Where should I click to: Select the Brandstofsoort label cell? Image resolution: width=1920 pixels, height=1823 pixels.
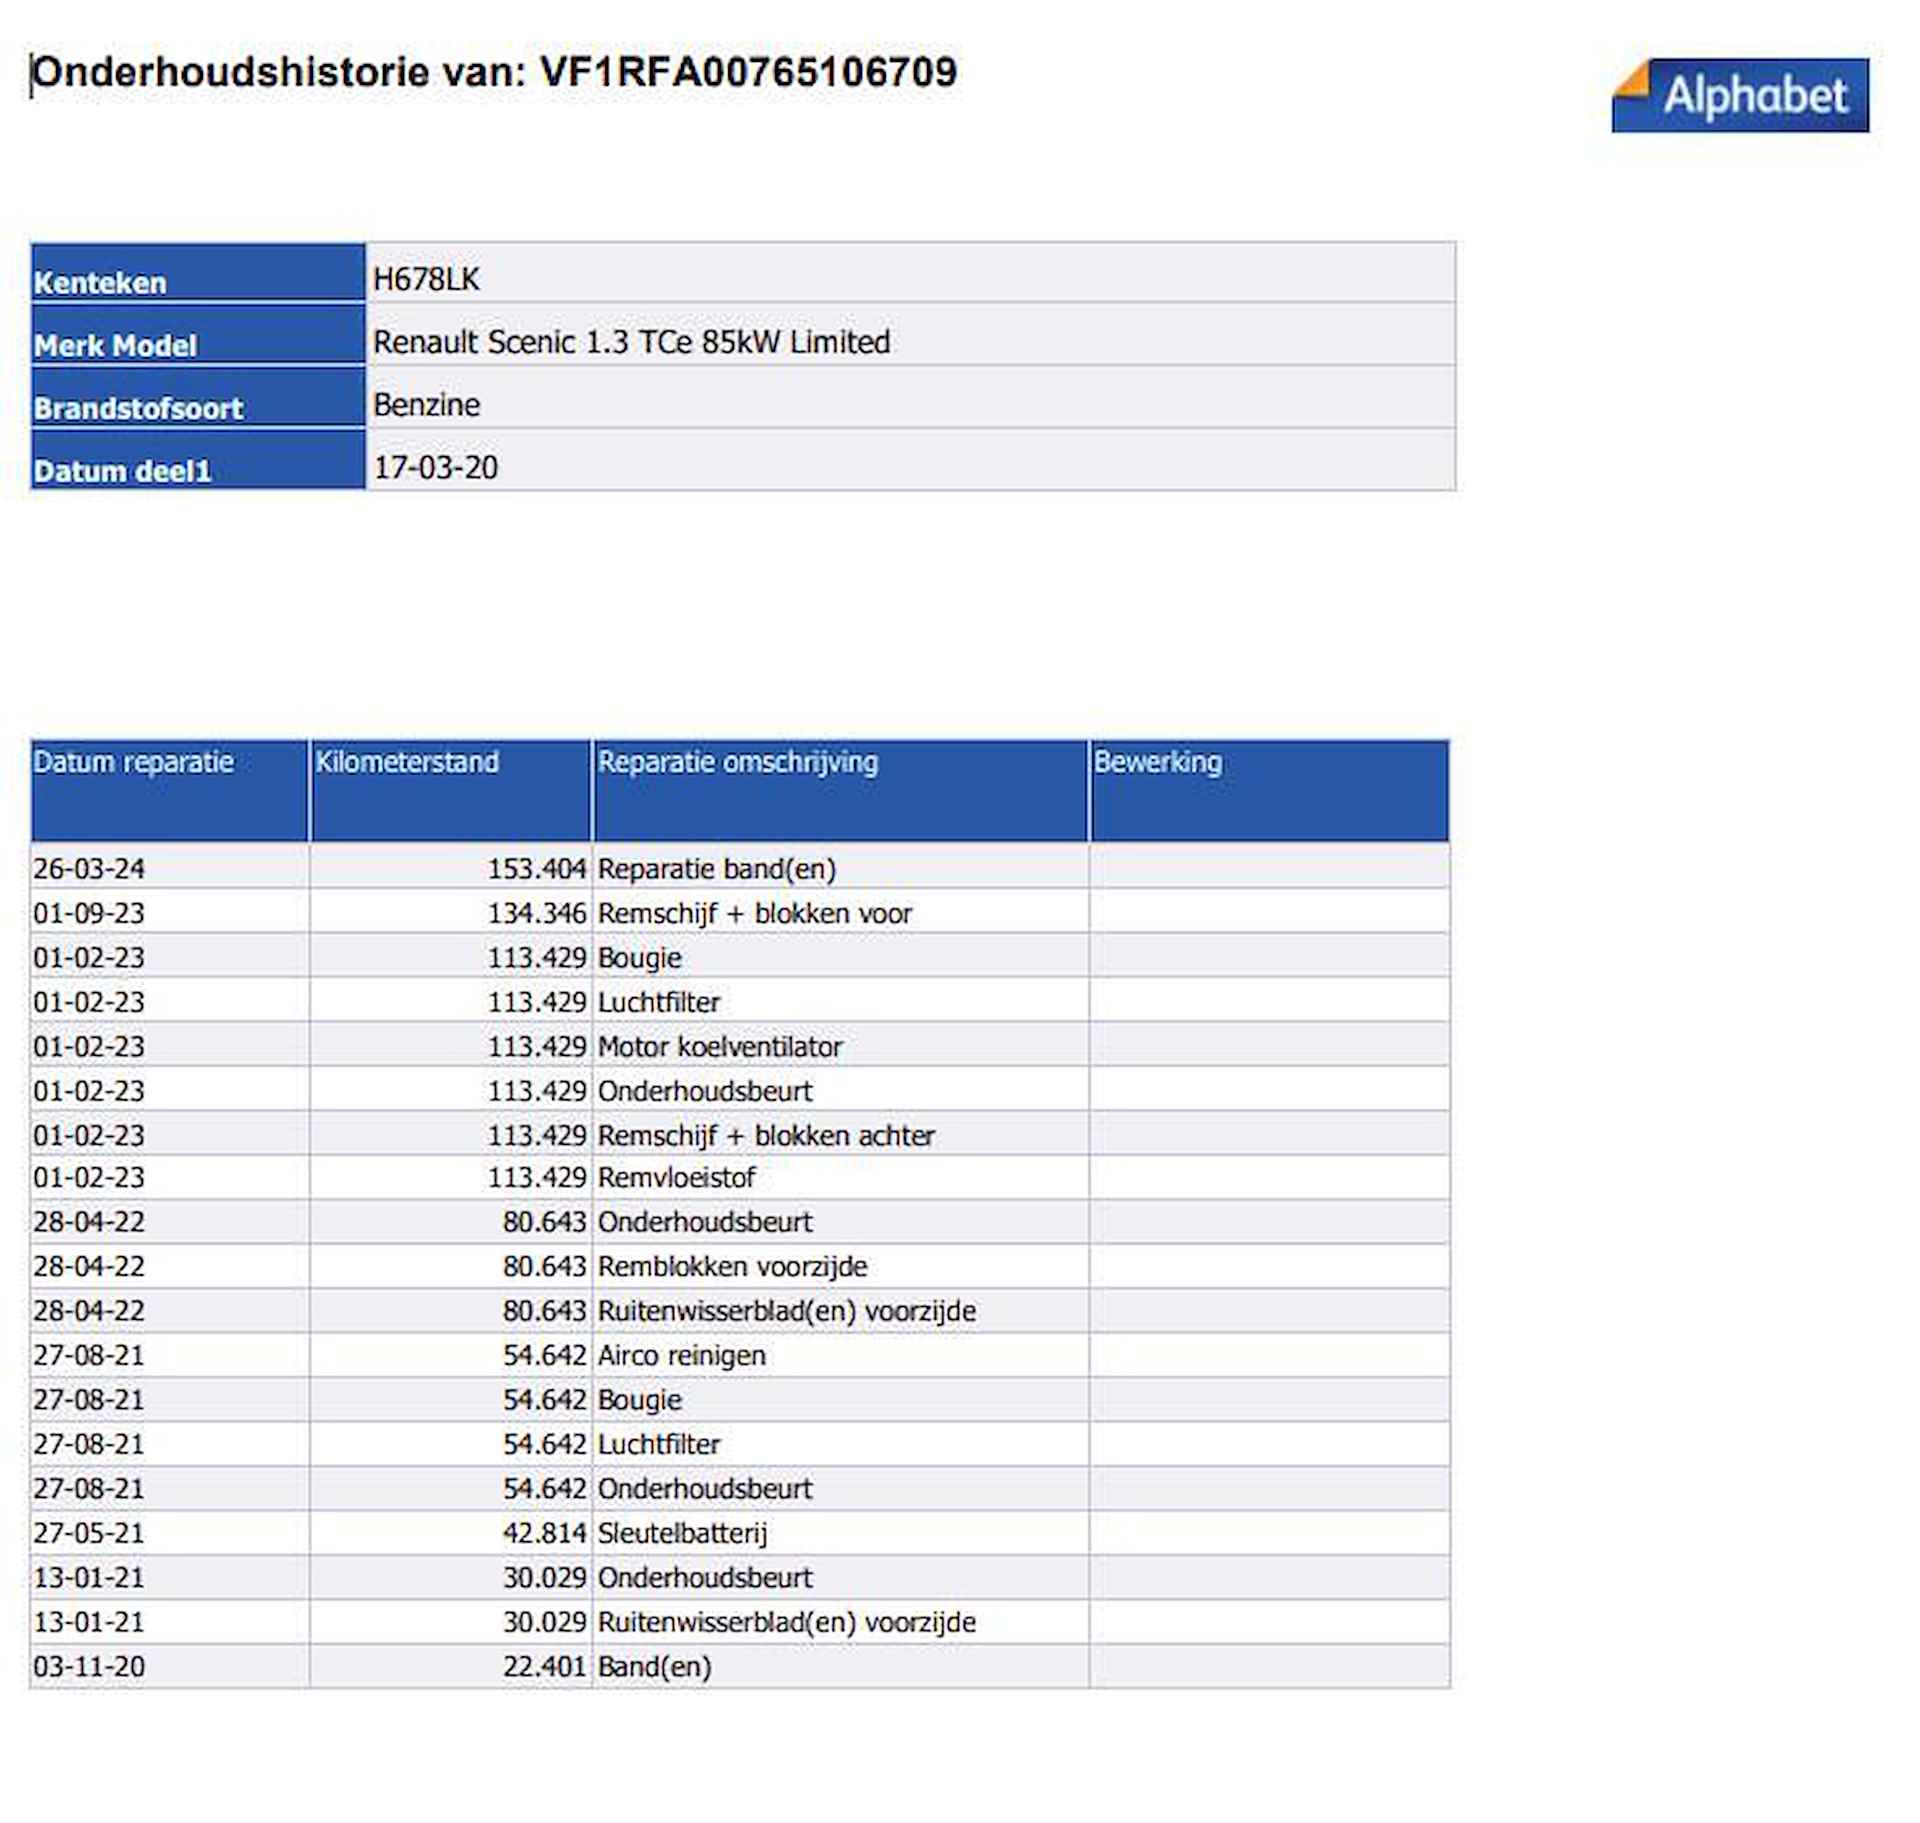[x=198, y=398]
